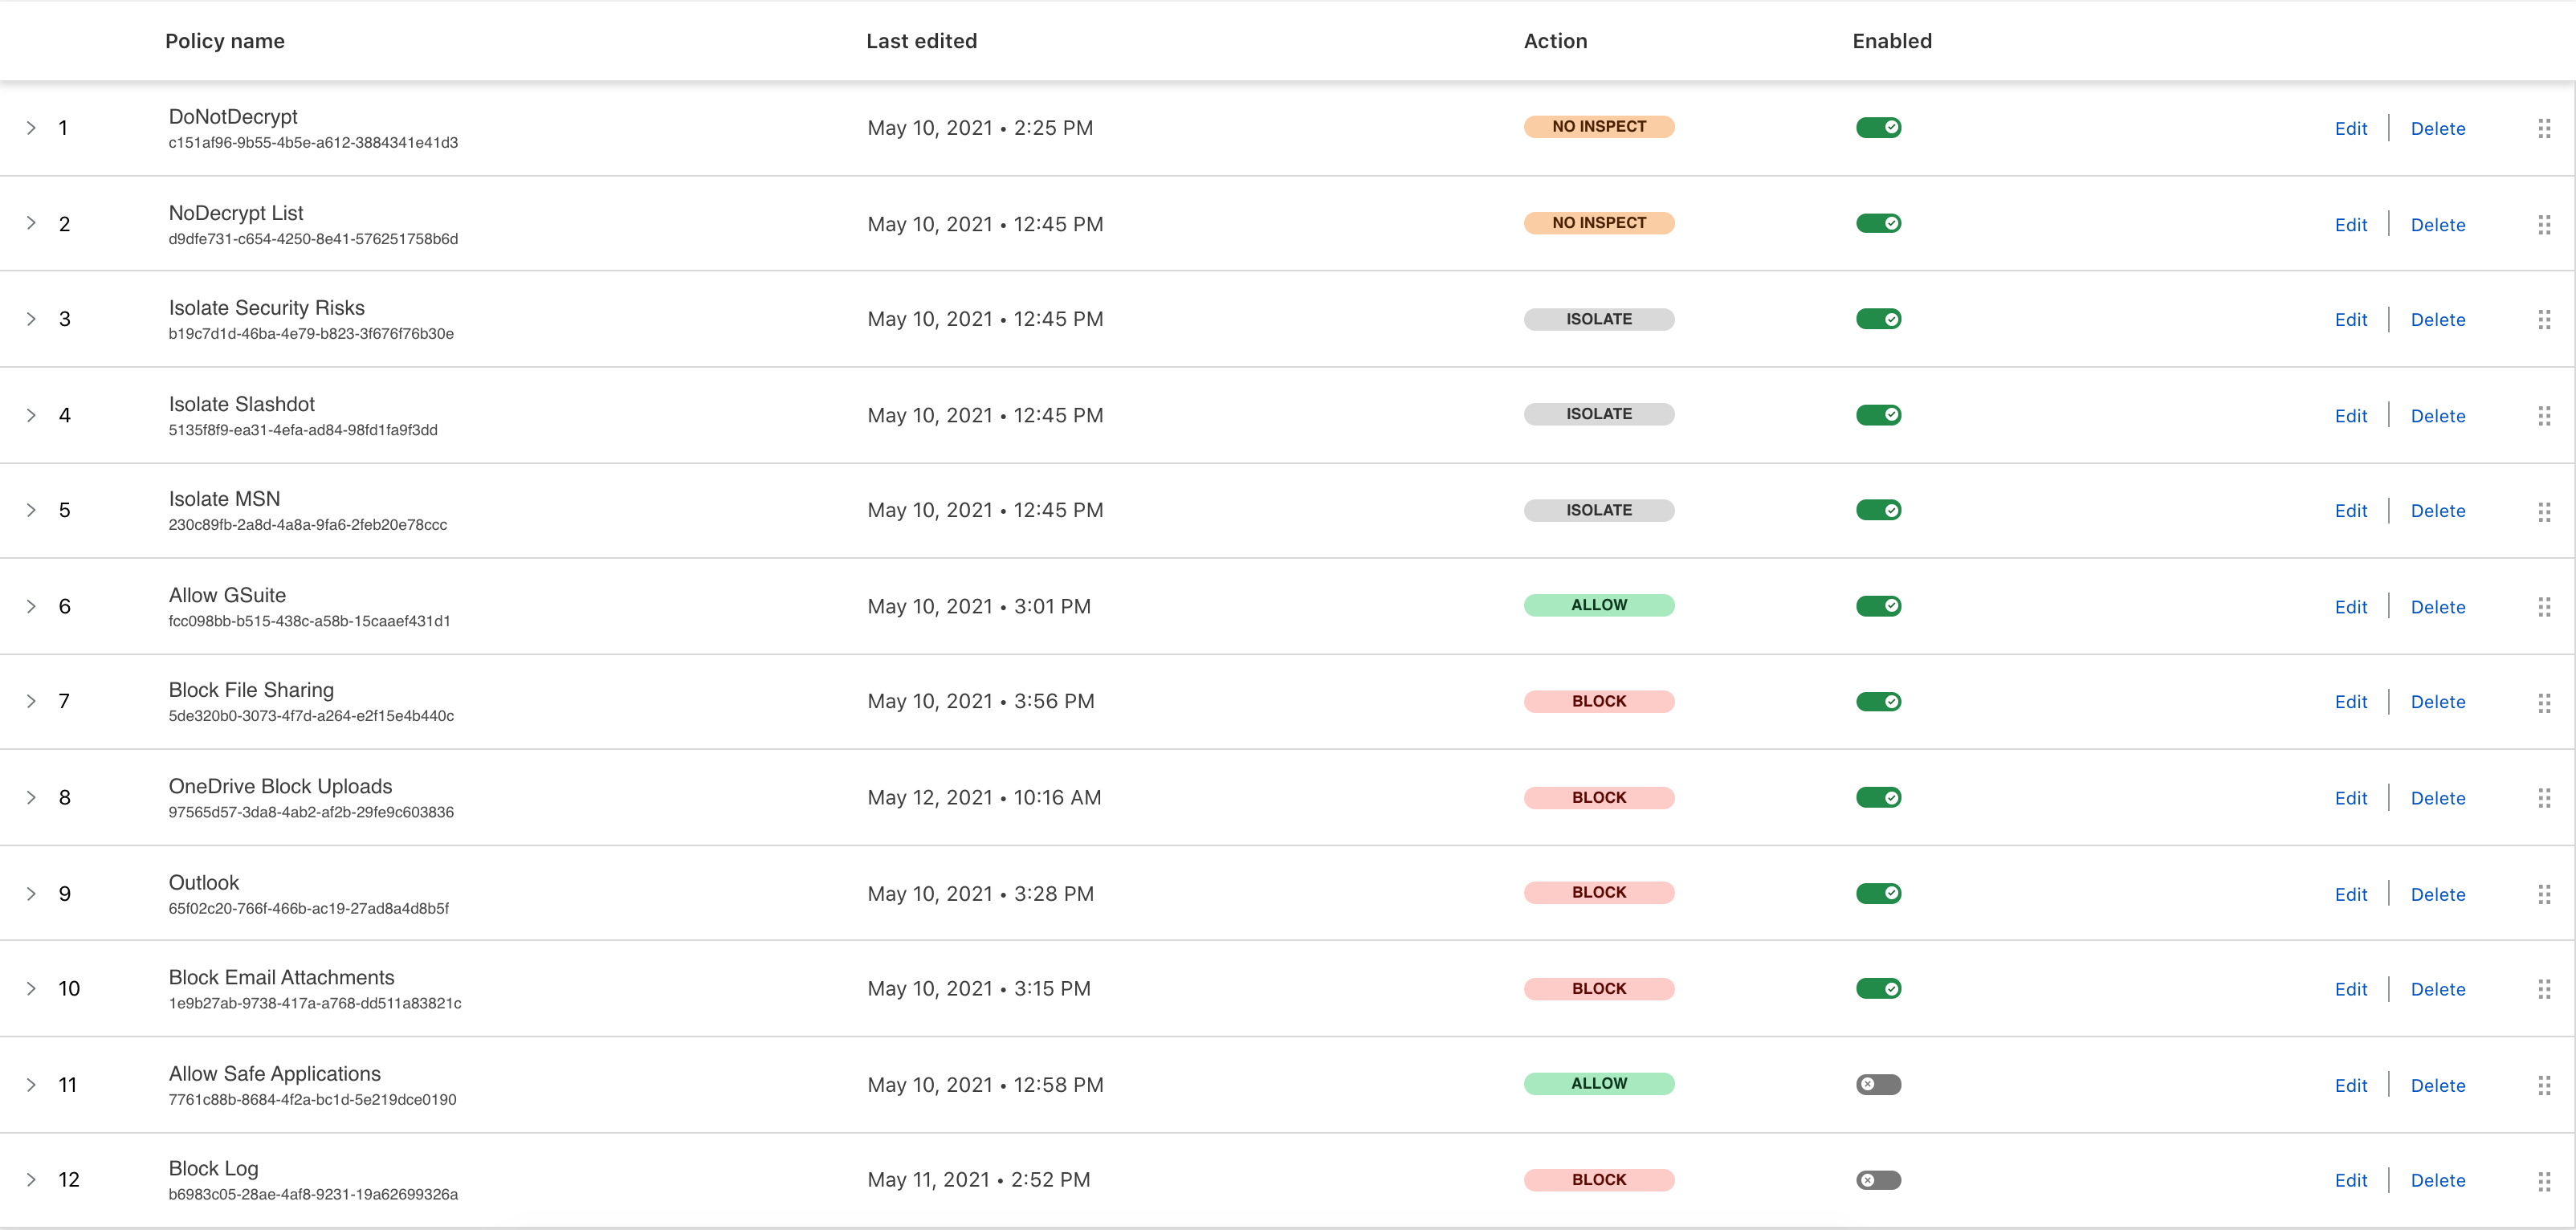Expand policy row 1 DoNotDecrypt chevron
Image resolution: width=2576 pixels, height=1230 pixels.
tap(31, 128)
